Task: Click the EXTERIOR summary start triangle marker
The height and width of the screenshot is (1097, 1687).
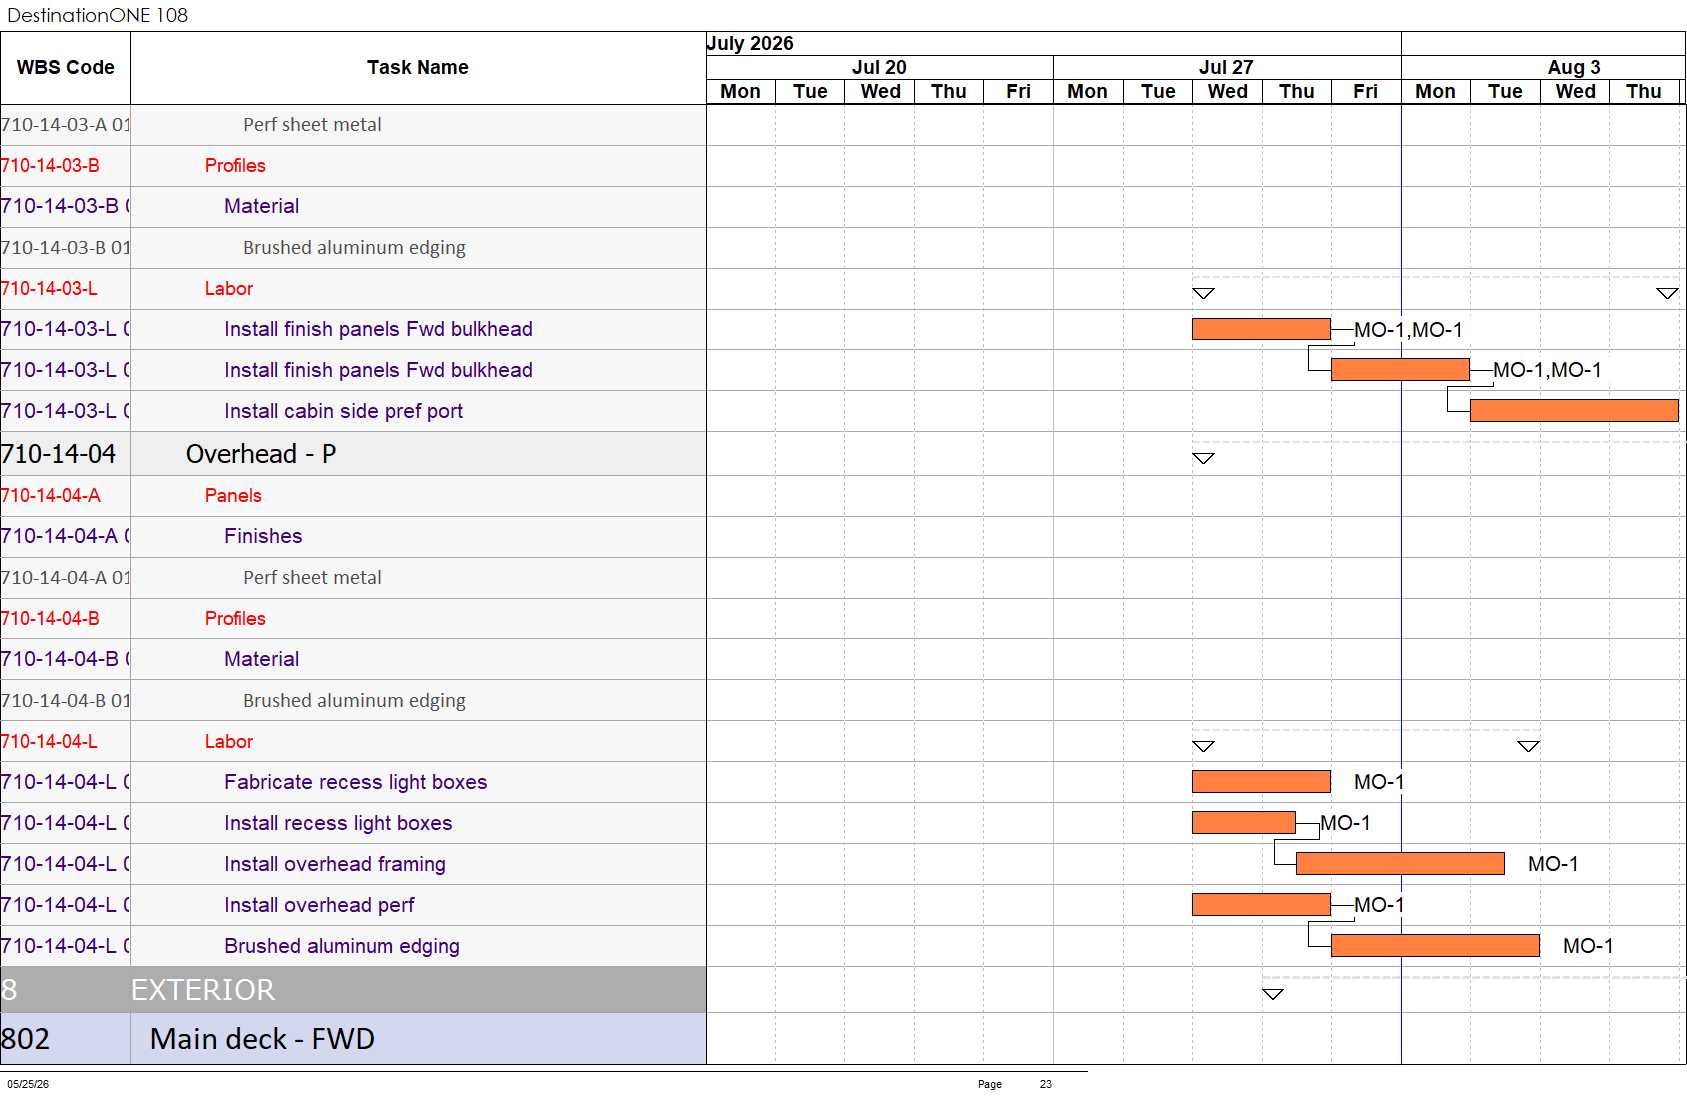Action: [1273, 994]
